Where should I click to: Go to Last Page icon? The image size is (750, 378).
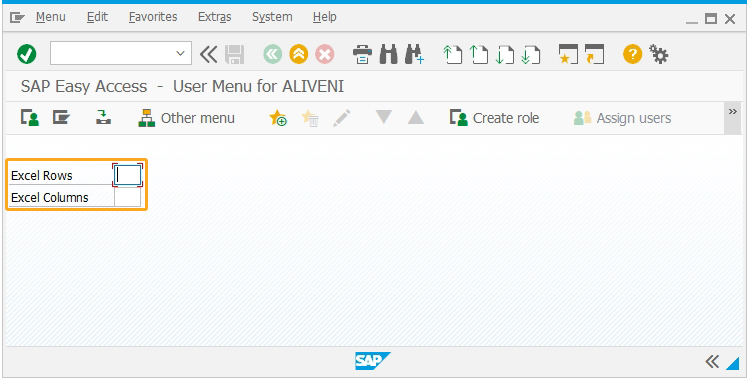click(x=530, y=54)
